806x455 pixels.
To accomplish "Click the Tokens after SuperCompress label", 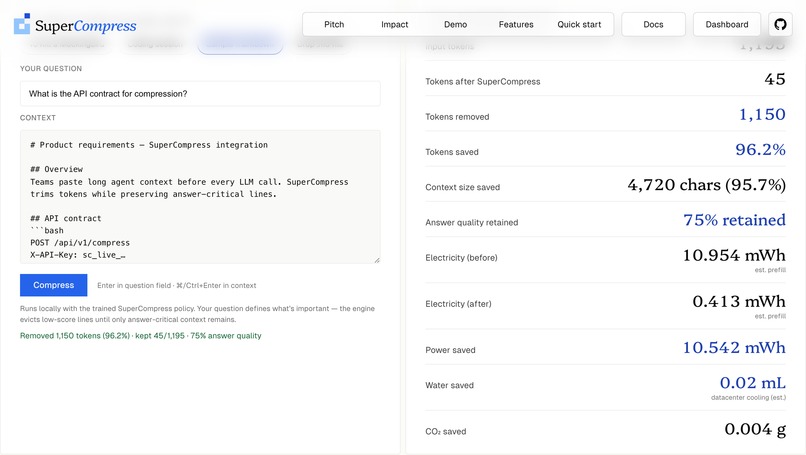I will [x=483, y=82].
